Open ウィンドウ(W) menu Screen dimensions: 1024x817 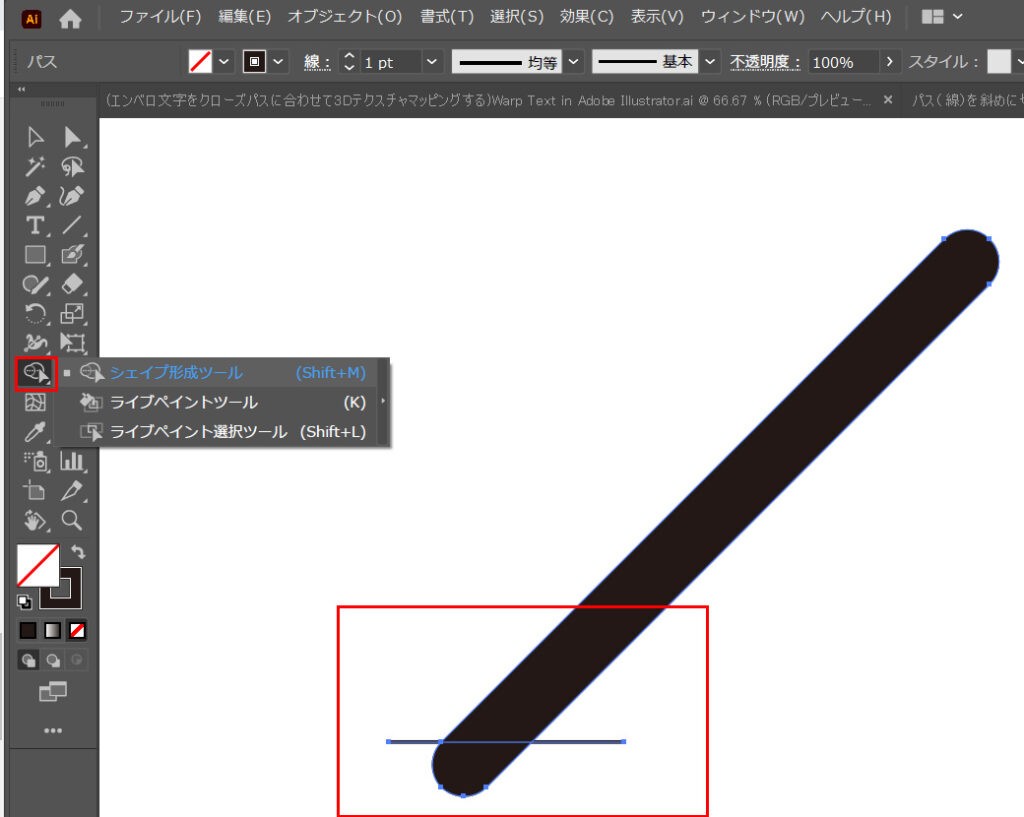click(752, 17)
